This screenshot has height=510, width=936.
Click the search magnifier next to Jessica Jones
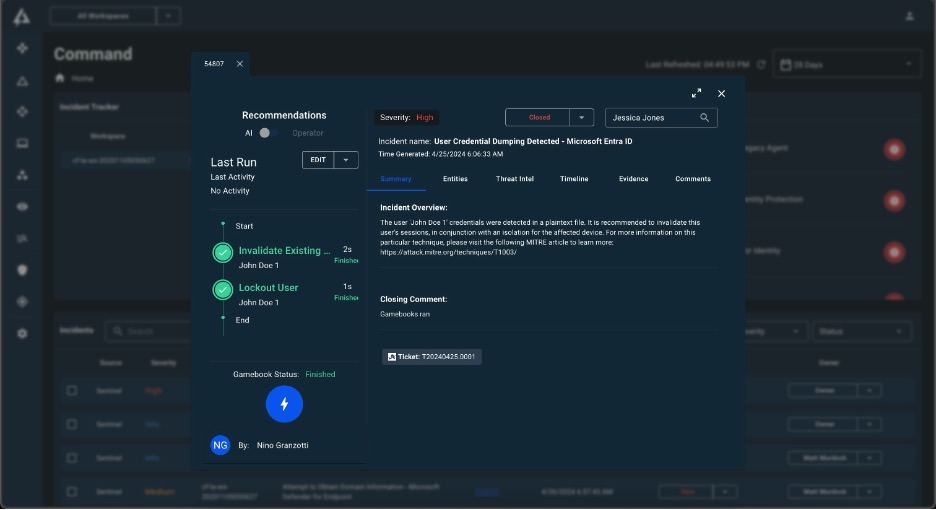click(x=705, y=118)
